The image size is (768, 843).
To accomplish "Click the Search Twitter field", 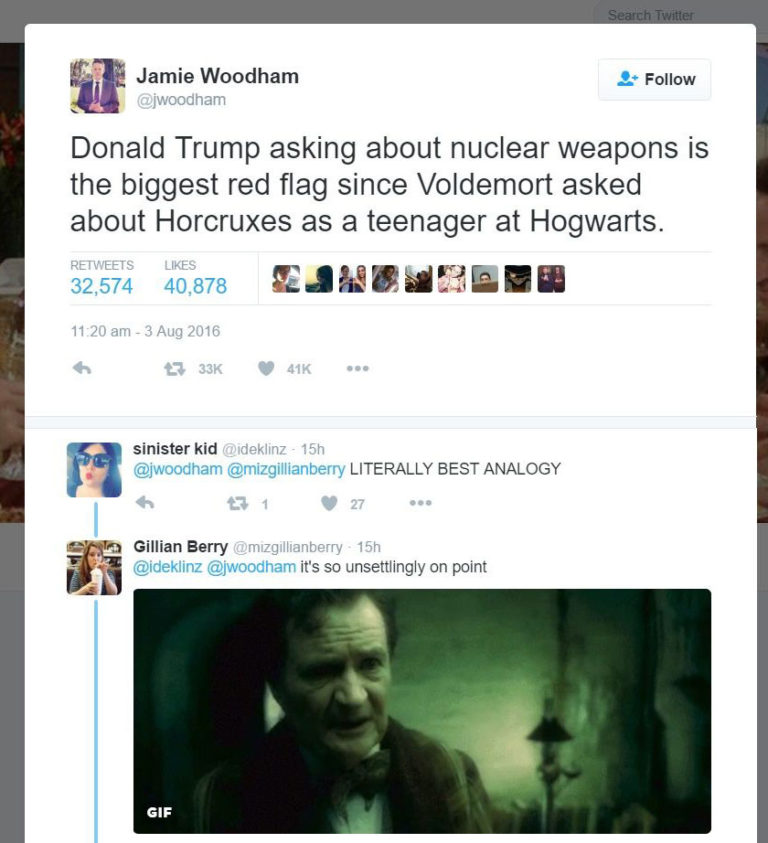I will [x=650, y=15].
